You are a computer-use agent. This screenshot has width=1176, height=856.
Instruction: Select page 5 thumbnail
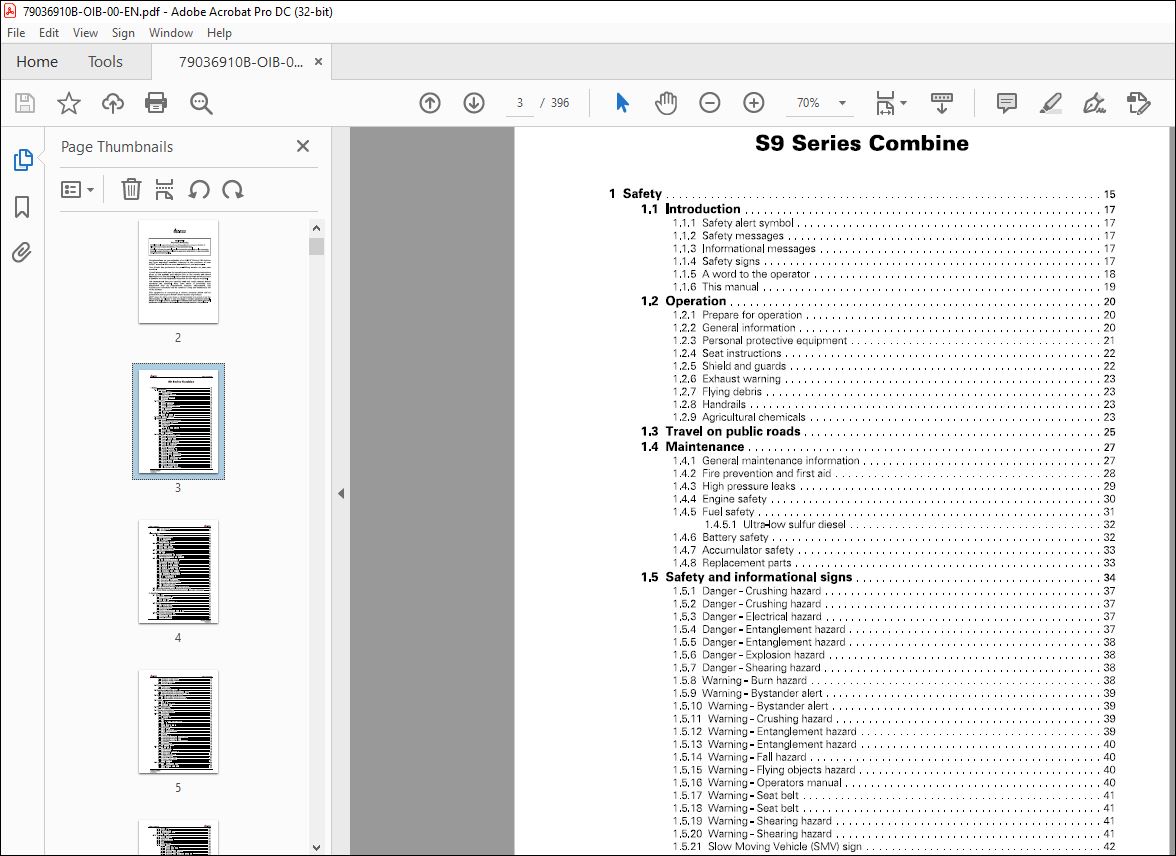(178, 722)
